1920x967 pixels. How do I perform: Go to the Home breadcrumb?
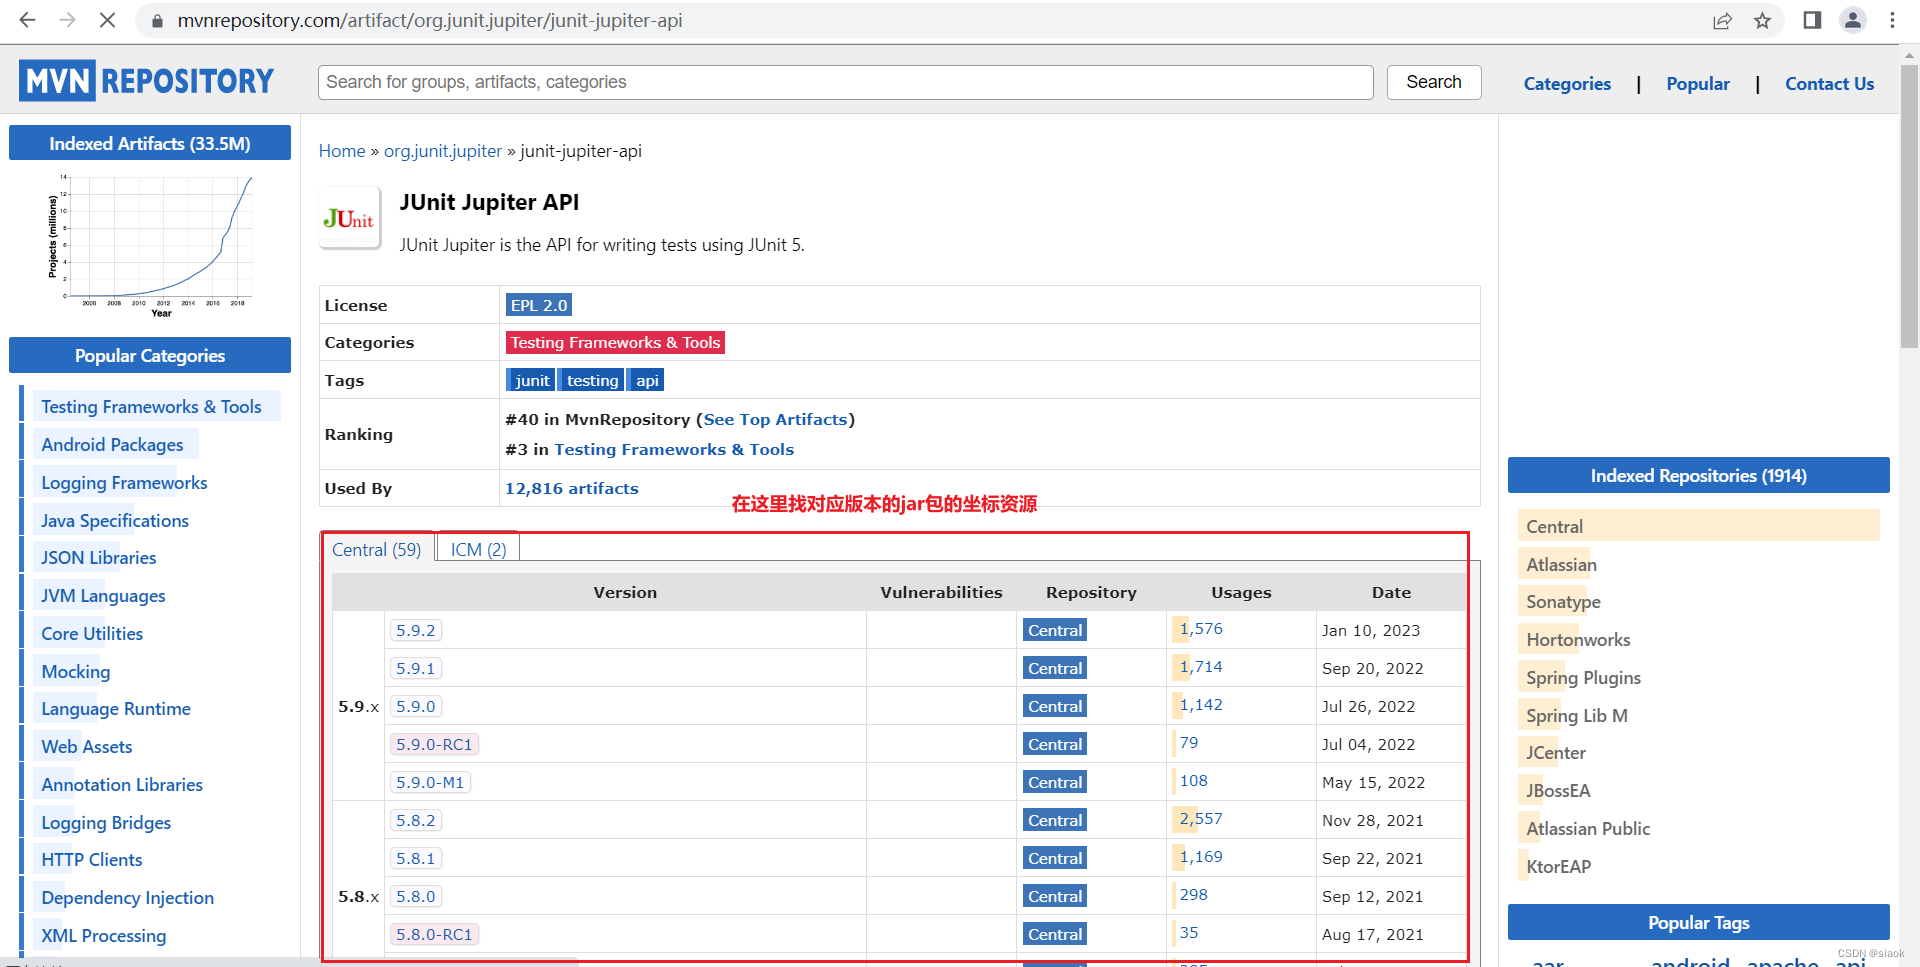click(342, 151)
